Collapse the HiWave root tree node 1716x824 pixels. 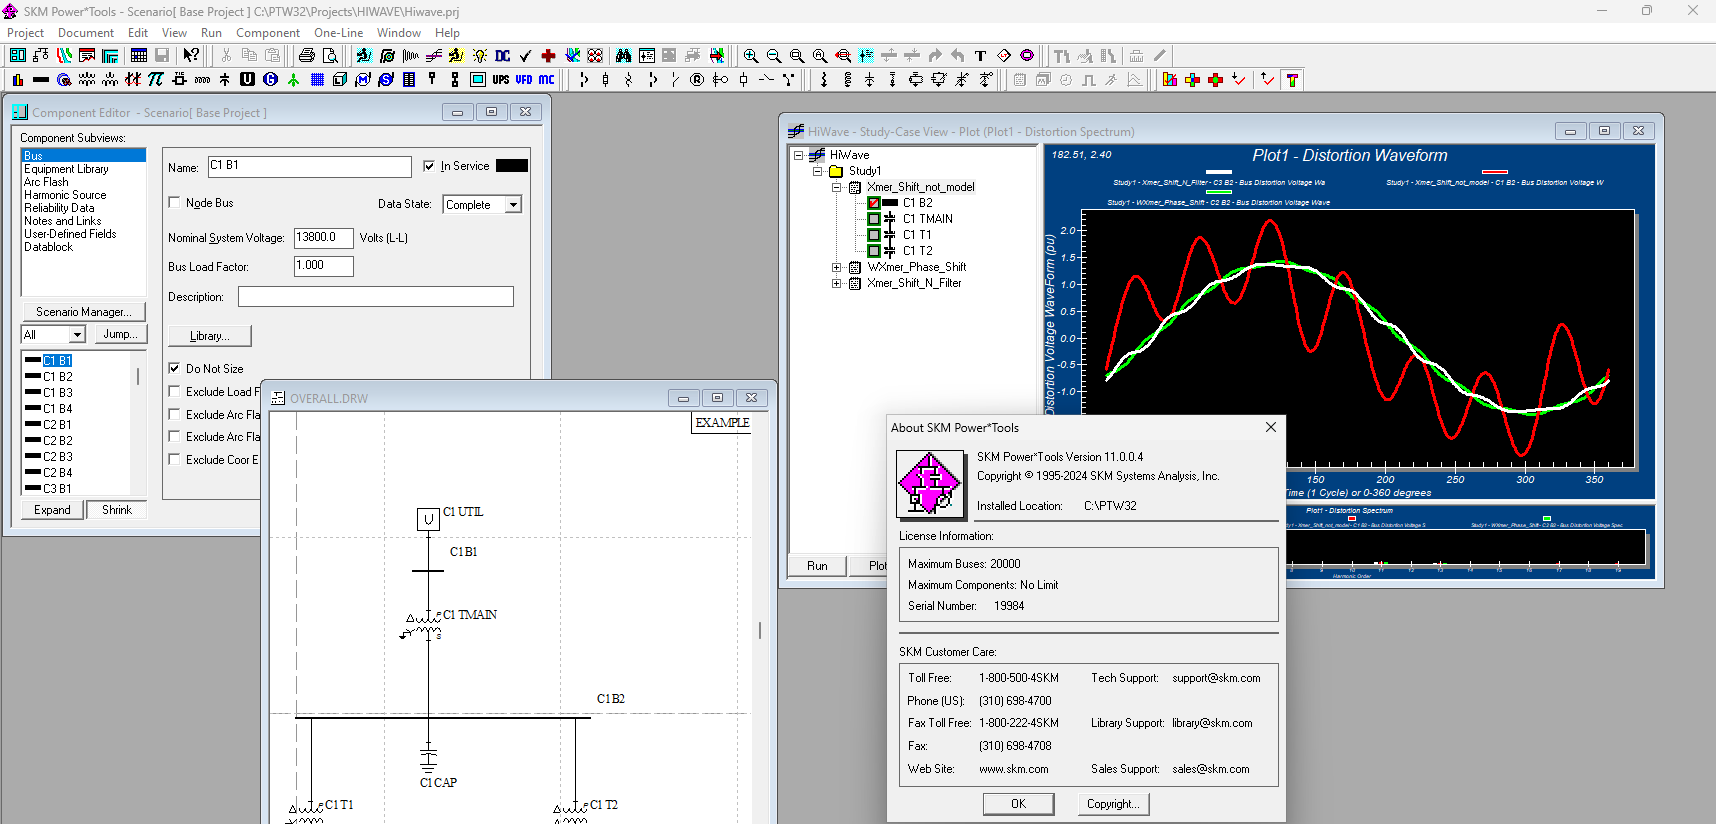click(x=798, y=155)
